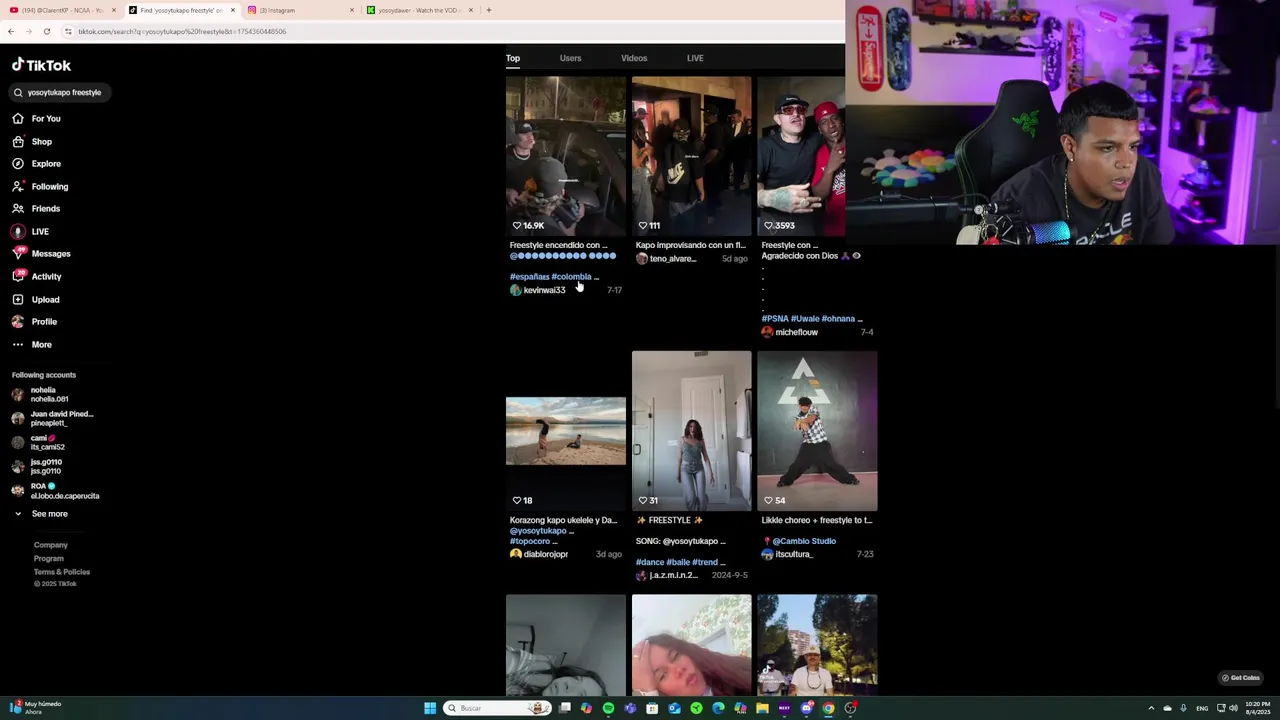Open the video with 16.9K likes
The width and height of the screenshot is (1280, 720).
tap(566, 156)
